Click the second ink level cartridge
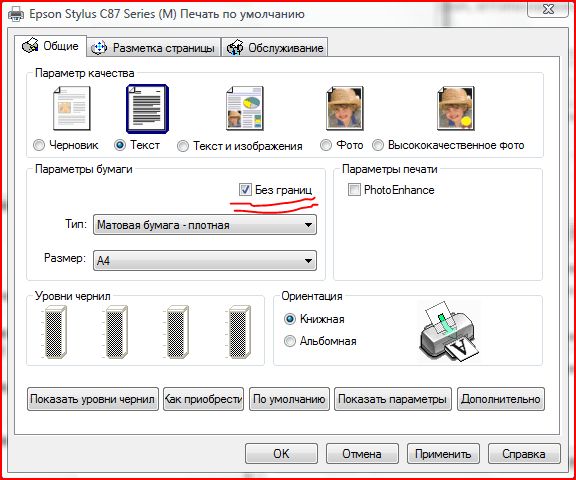 [x=116, y=332]
